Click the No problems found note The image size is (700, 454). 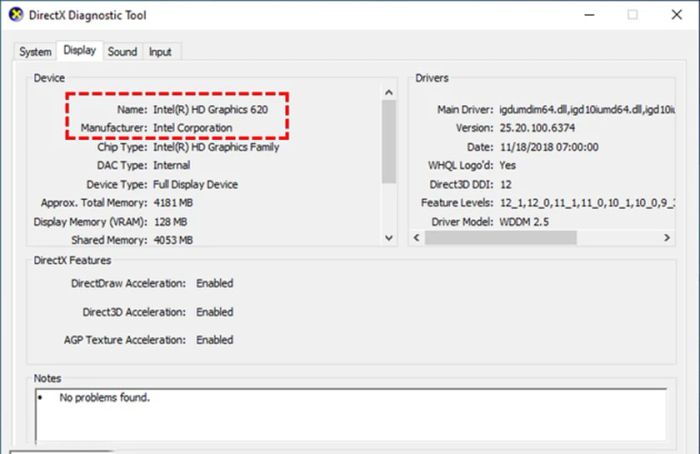(104, 397)
